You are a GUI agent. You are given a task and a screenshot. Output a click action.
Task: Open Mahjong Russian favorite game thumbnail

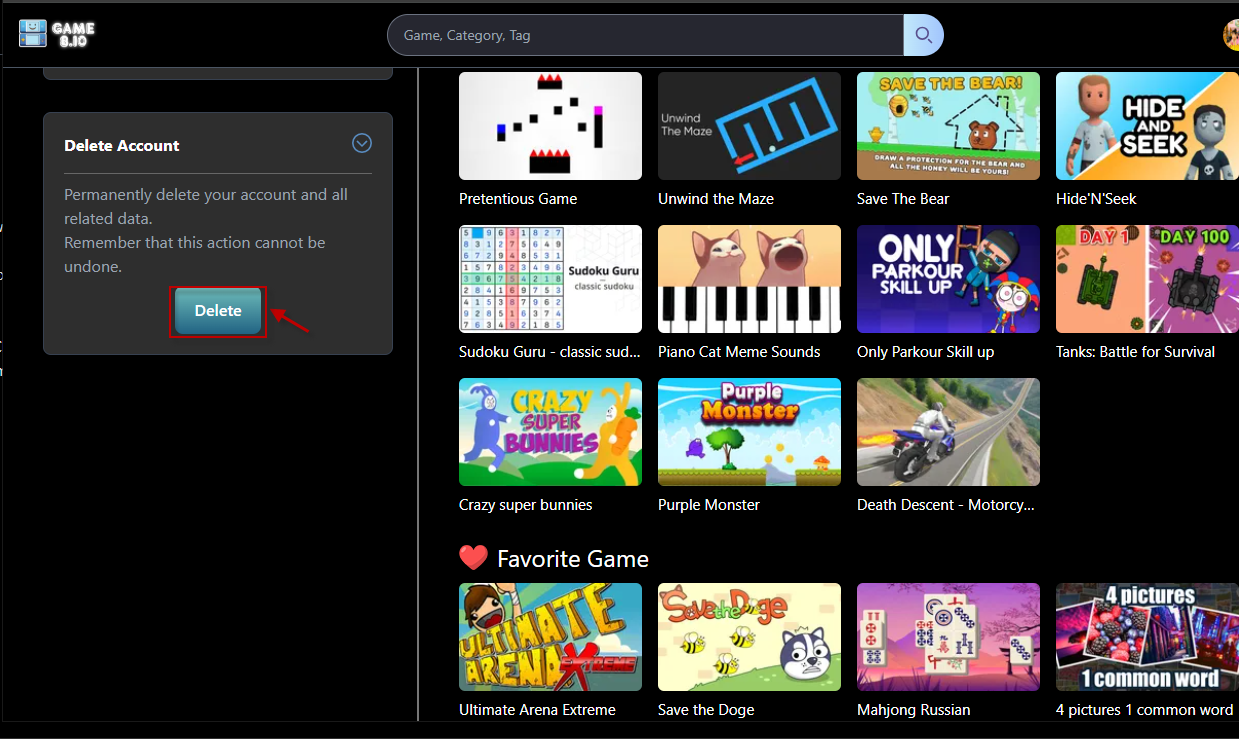point(948,637)
